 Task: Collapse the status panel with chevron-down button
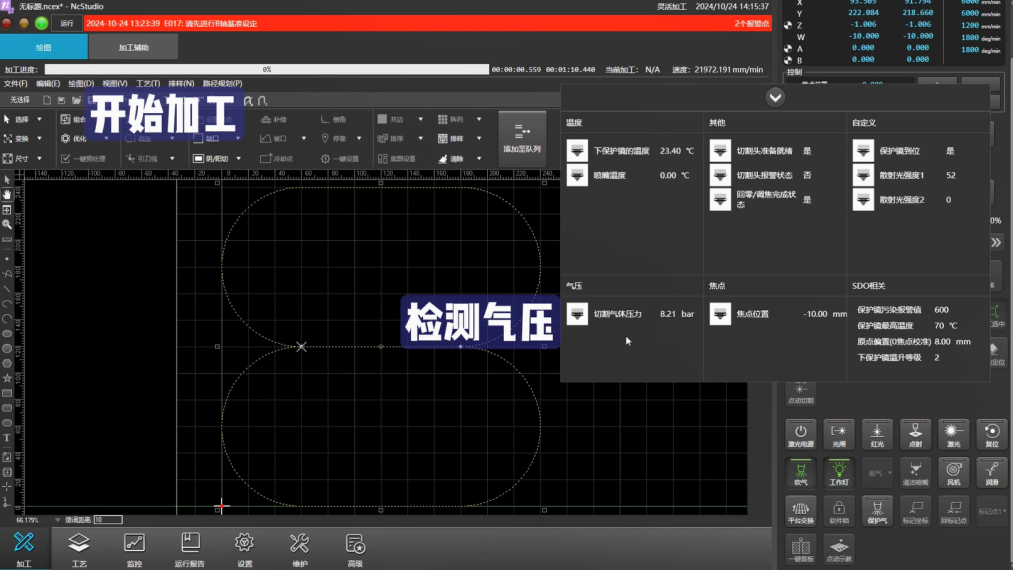click(775, 97)
